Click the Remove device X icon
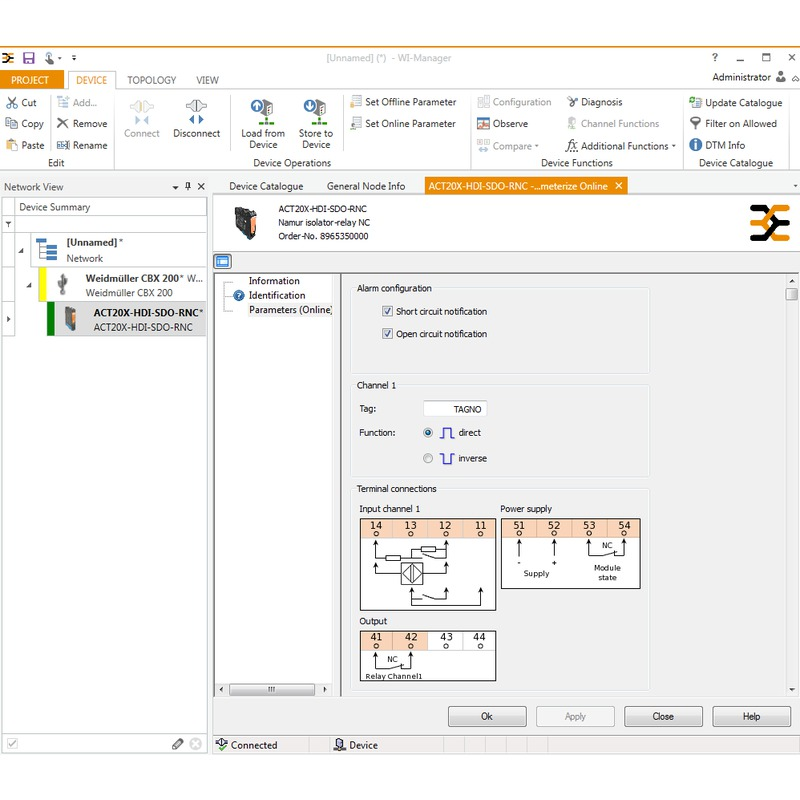 (x=62, y=123)
